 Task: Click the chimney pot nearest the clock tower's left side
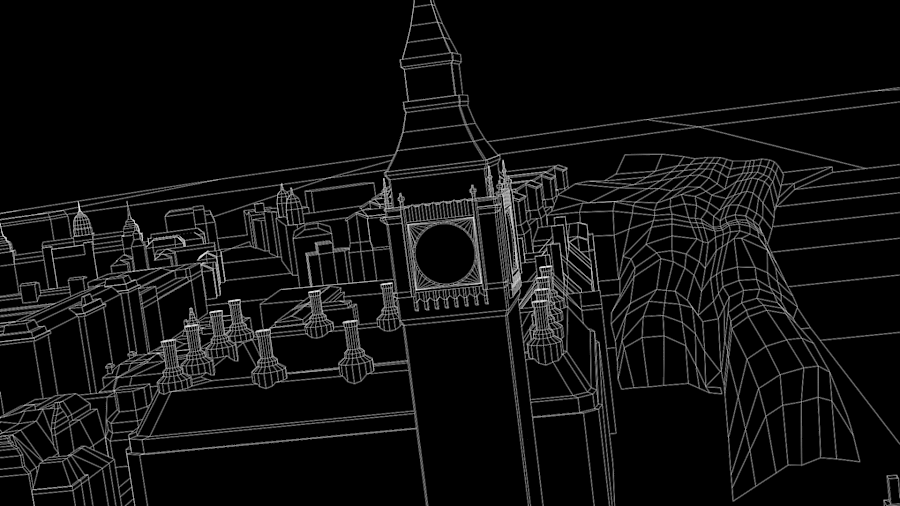coord(389,307)
